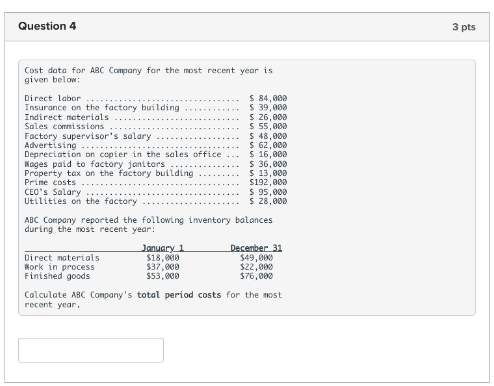Click the '$49,000' December direct materials
This screenshot has width=494, height=386.
click(257, 258)
